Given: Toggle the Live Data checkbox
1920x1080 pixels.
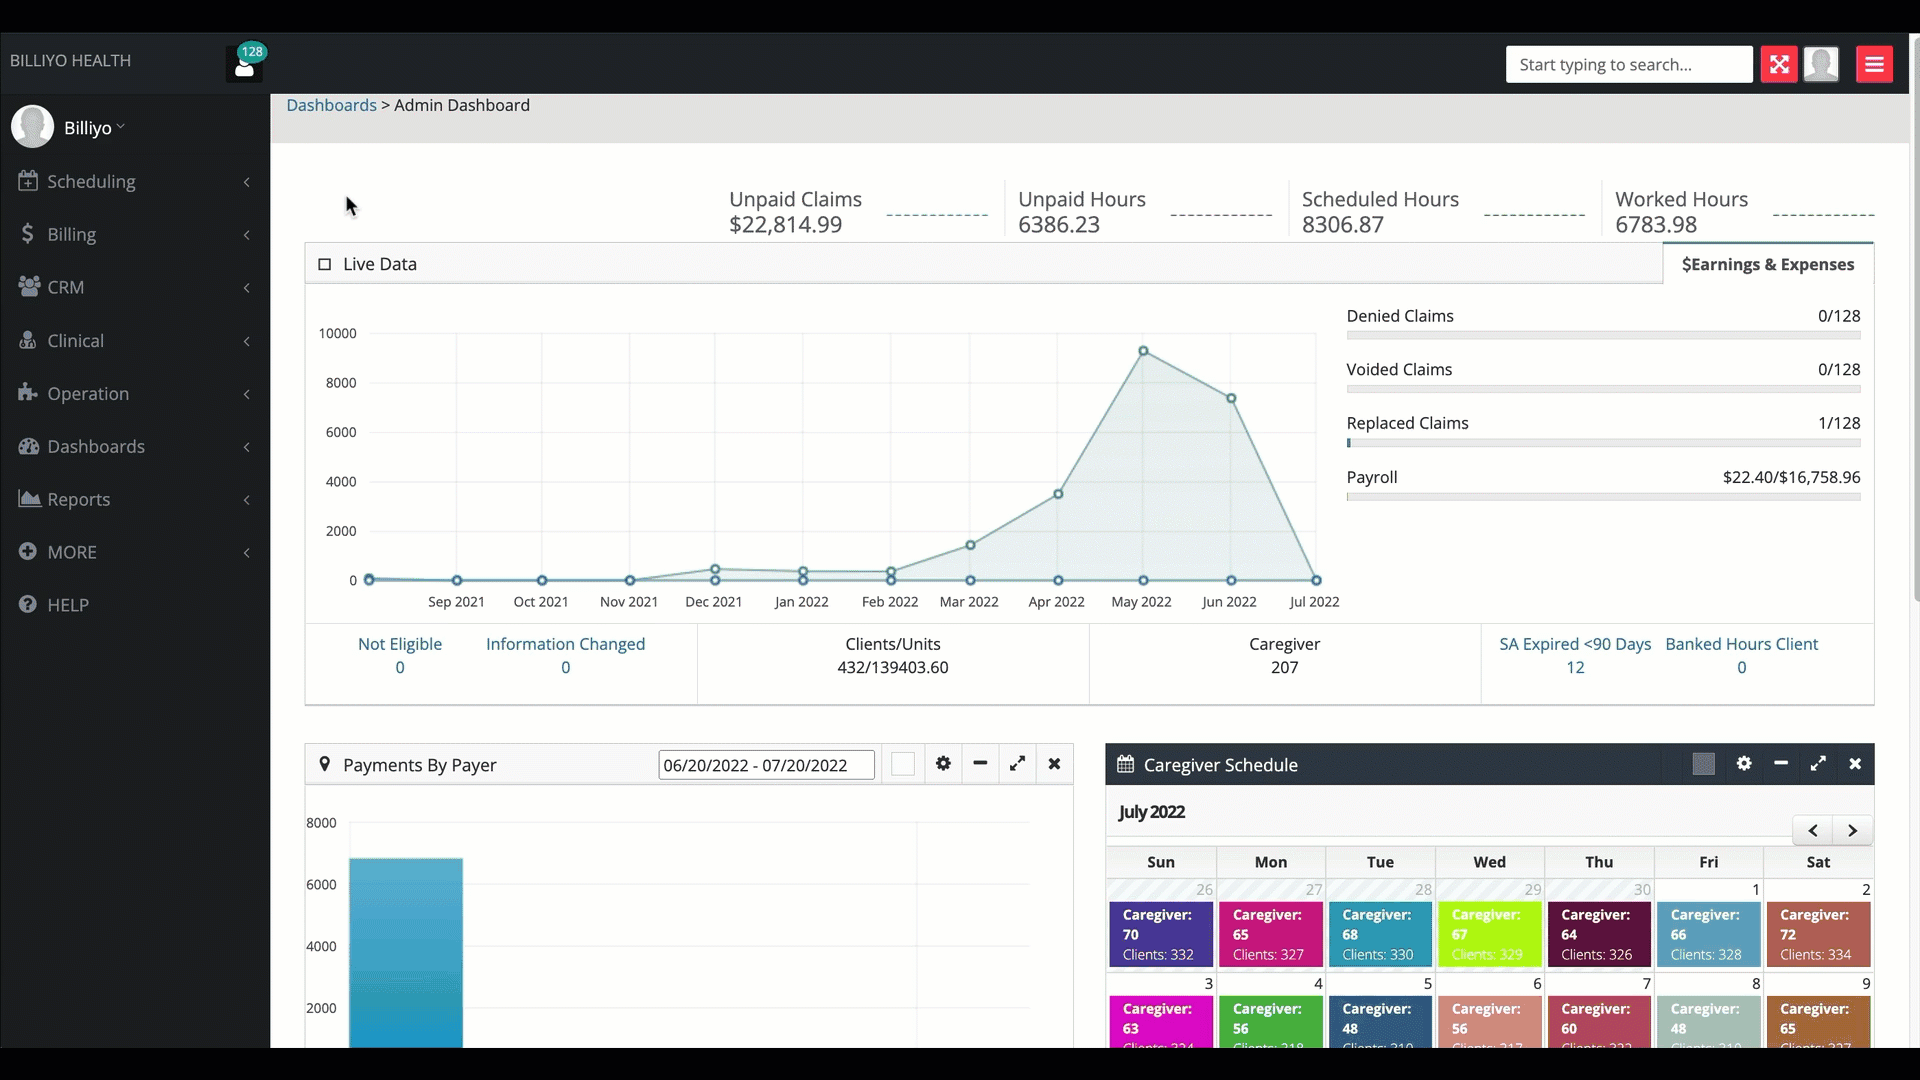Looking at the screenshot, I should (x=324, y=265).
